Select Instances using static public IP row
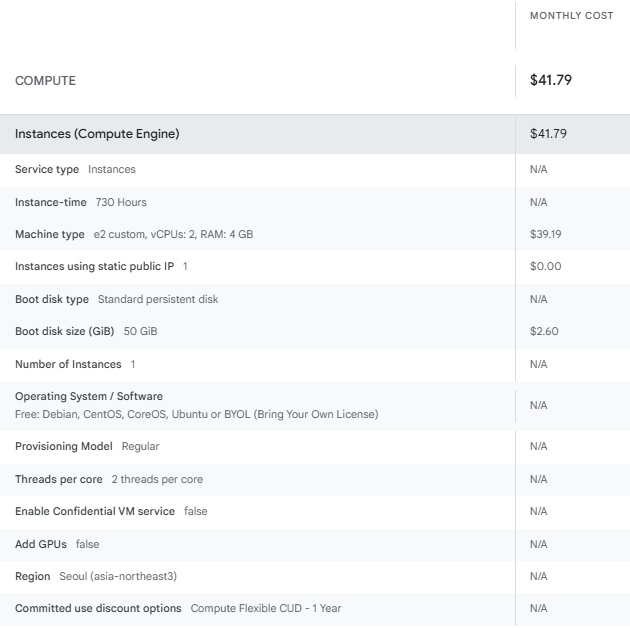Viewport: 630px width, 628px height. coord(315,266)
